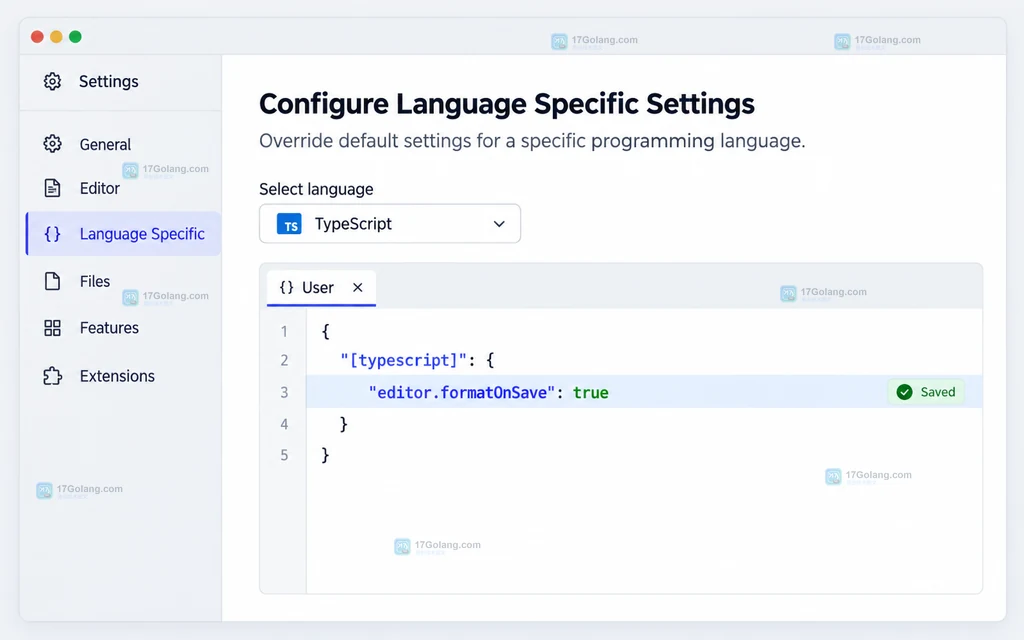1024x640 pixels.
Task: Click the "editor.formatOnSave" key
Action: [462, 392]
